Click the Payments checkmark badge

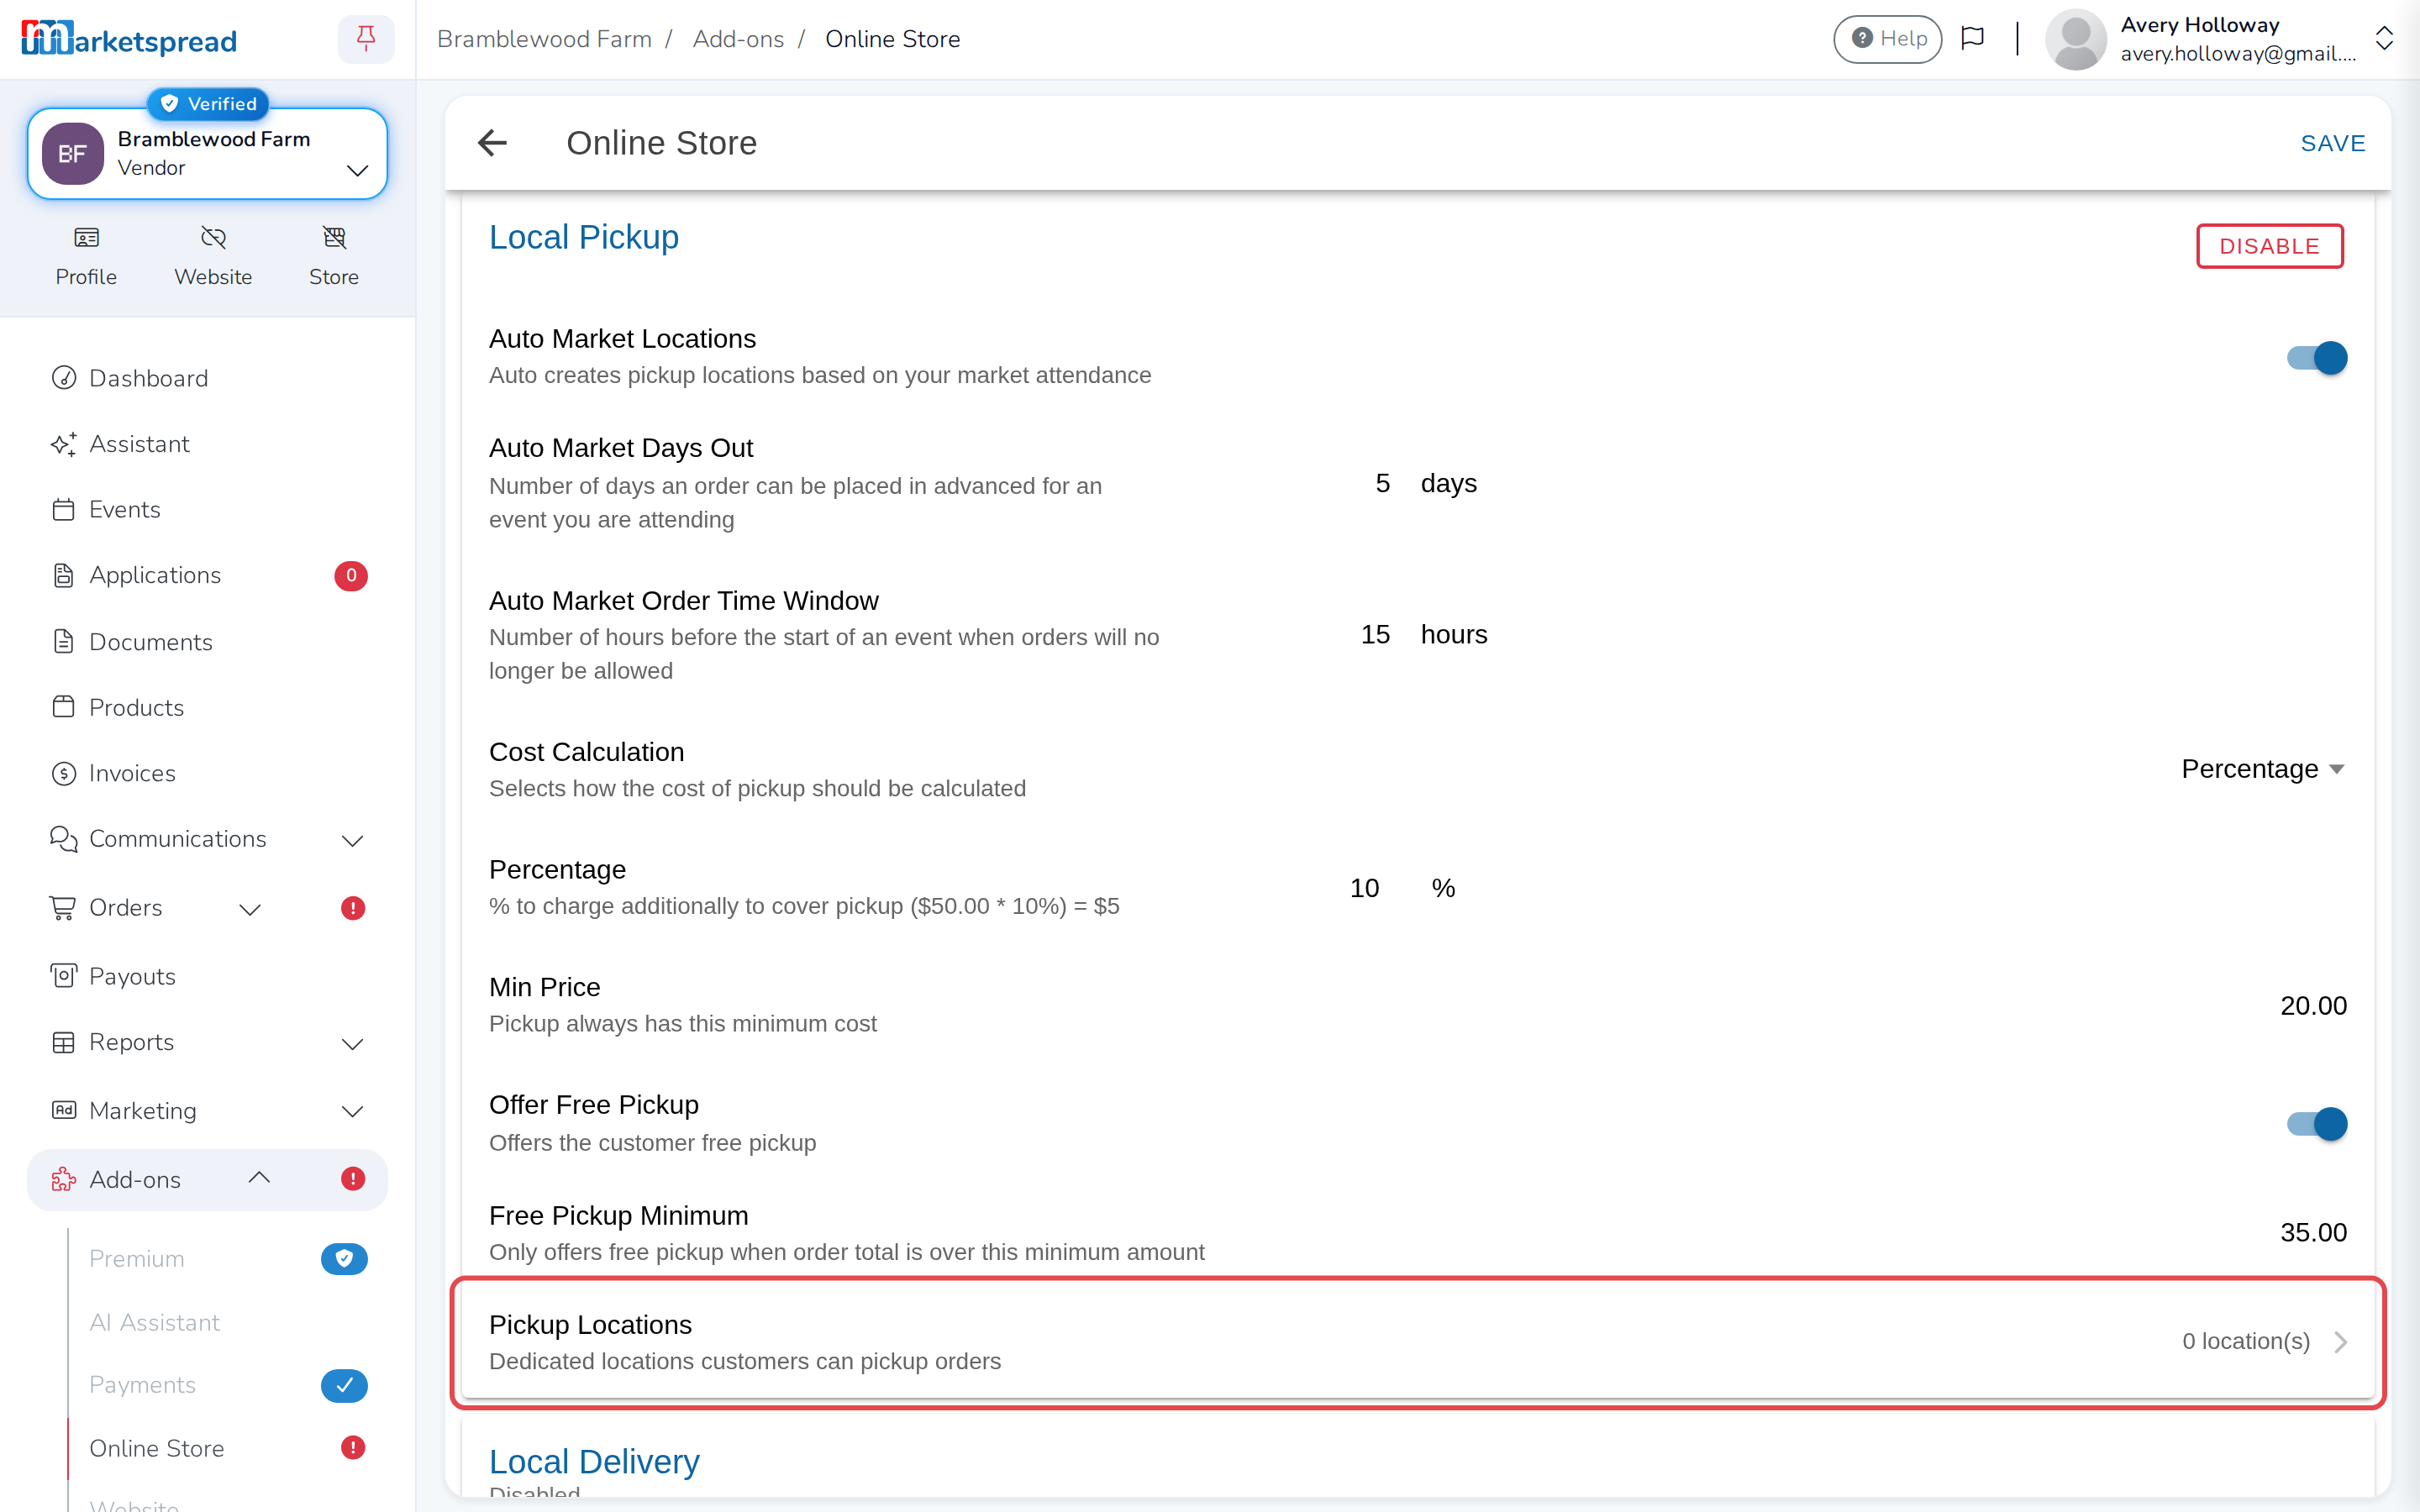click(x=344, y=1385)
